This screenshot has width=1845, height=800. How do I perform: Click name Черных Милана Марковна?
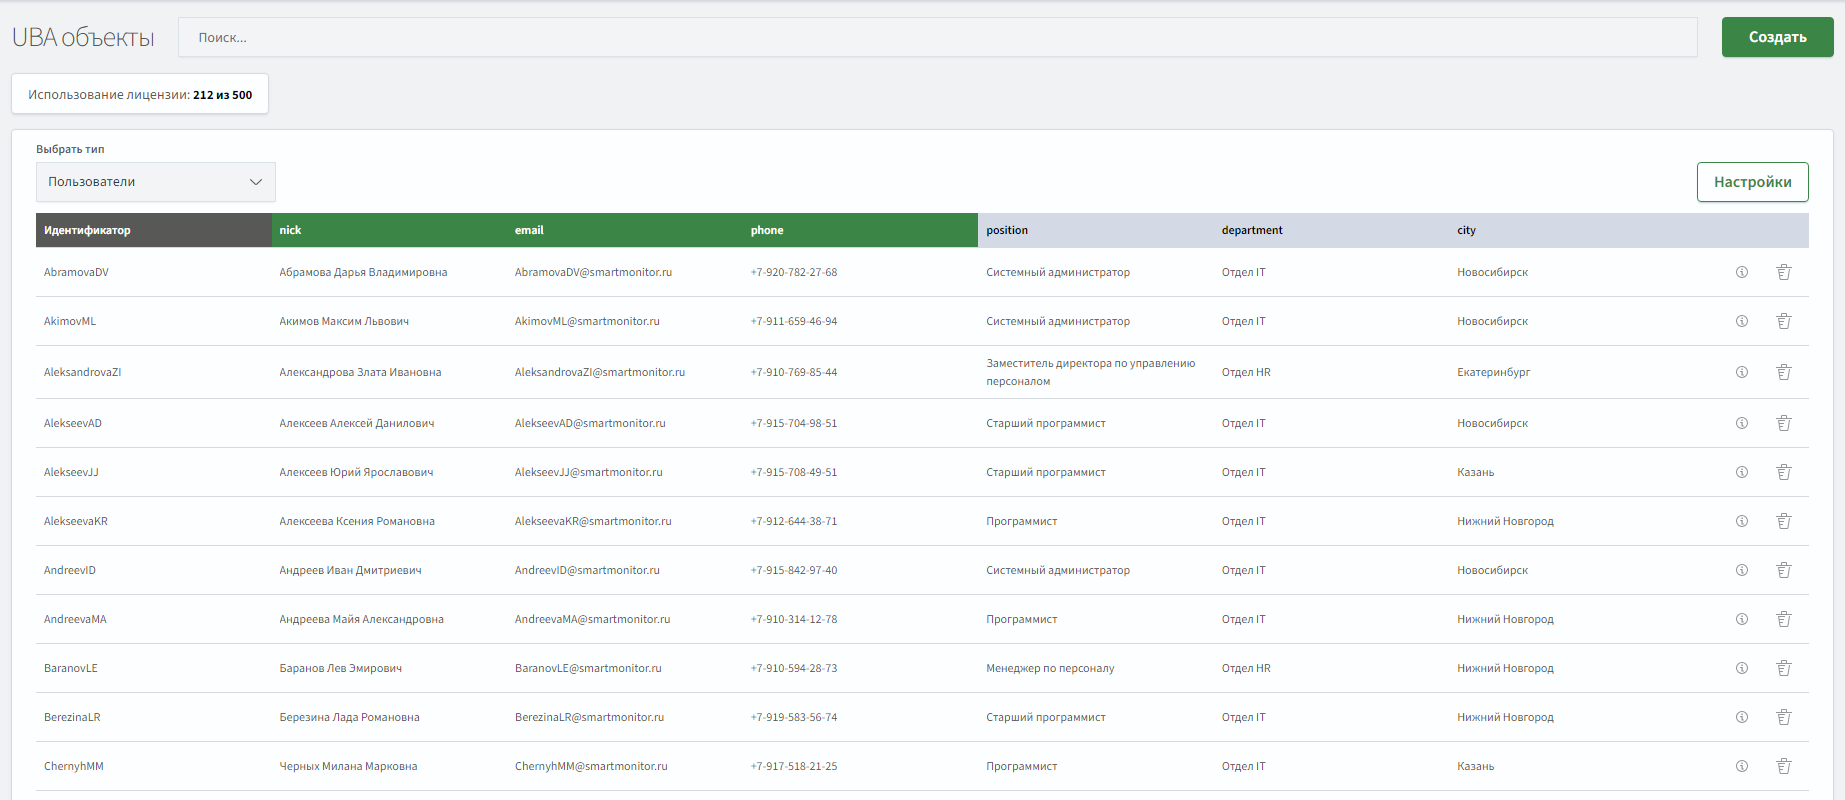[348, 766]
